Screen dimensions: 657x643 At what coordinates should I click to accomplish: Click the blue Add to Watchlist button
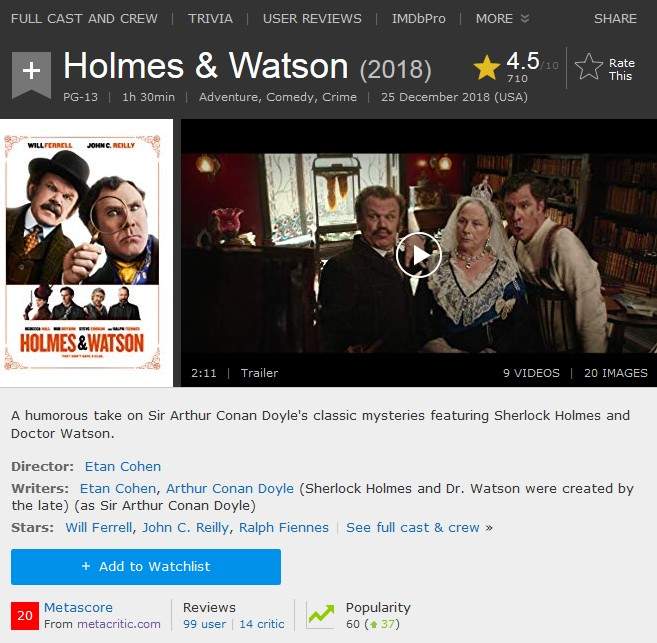pos(146,567)
